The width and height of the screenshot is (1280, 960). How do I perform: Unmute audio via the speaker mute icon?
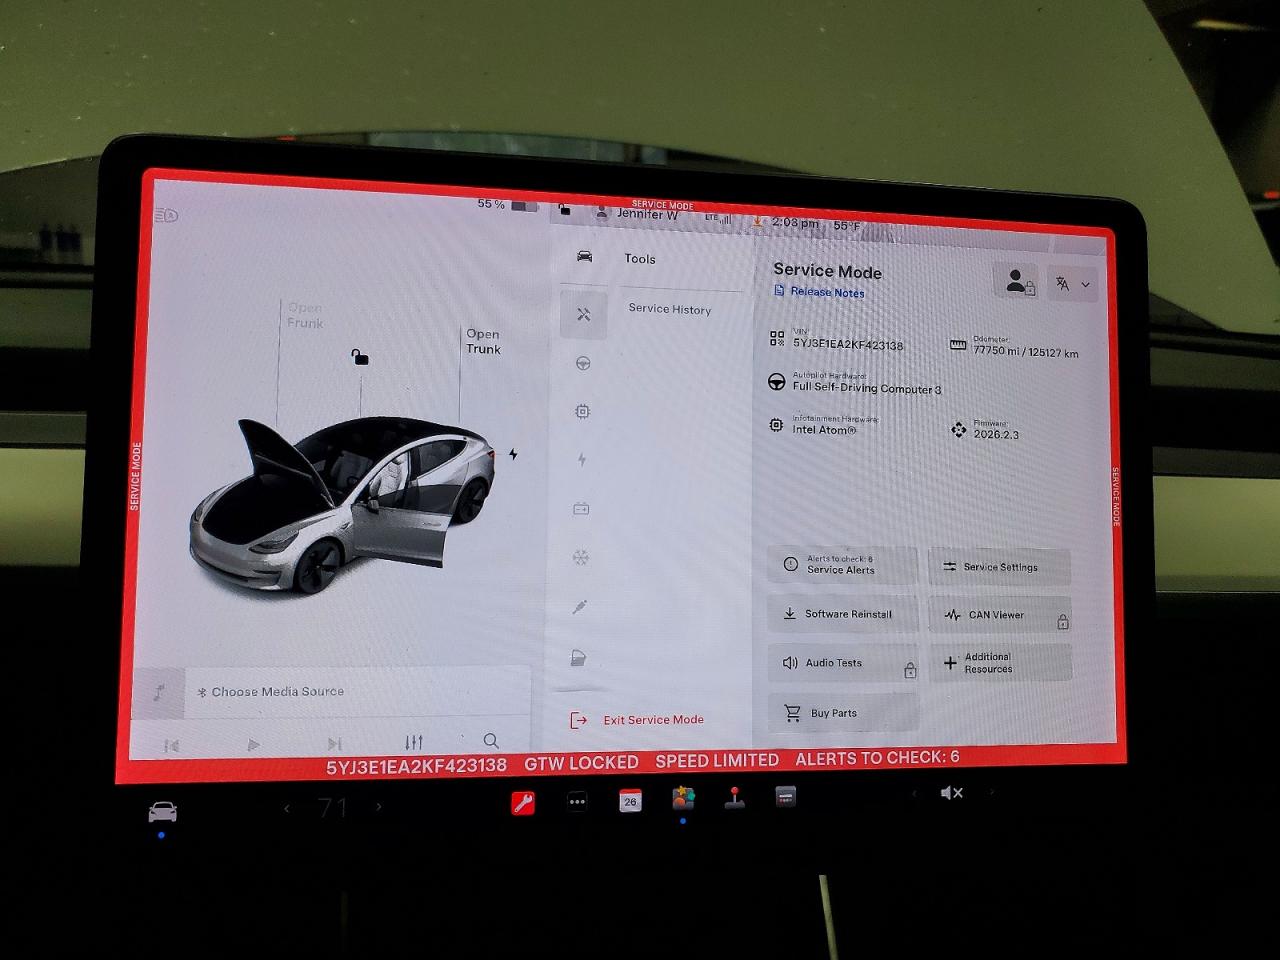[952, 792]
